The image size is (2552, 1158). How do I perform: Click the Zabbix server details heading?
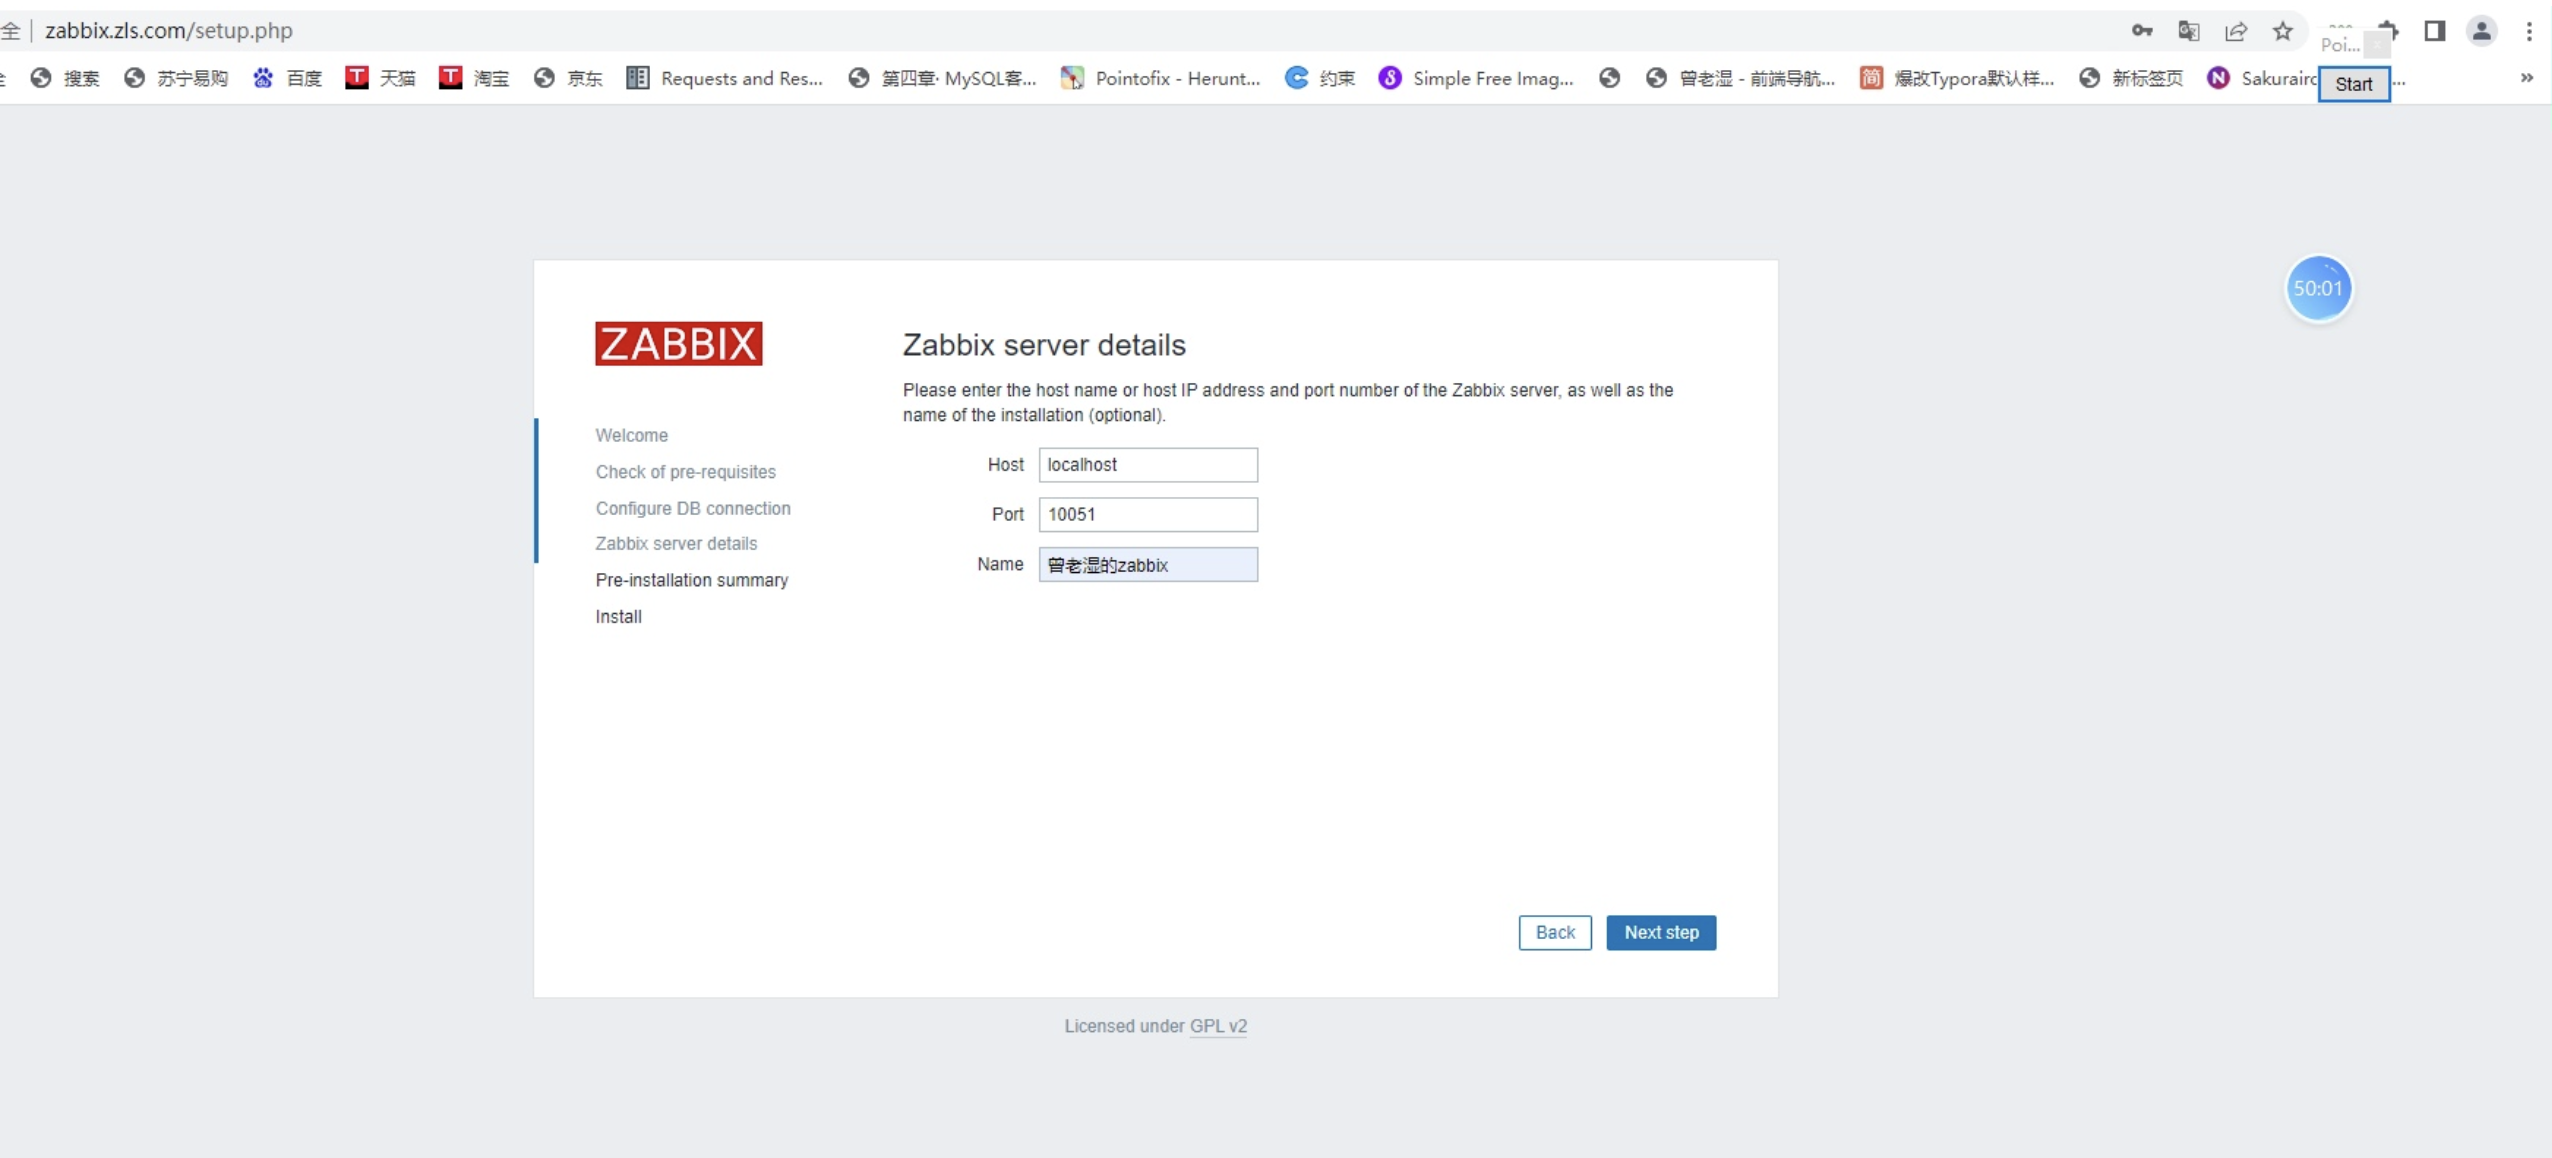(x=1044, y=345)
